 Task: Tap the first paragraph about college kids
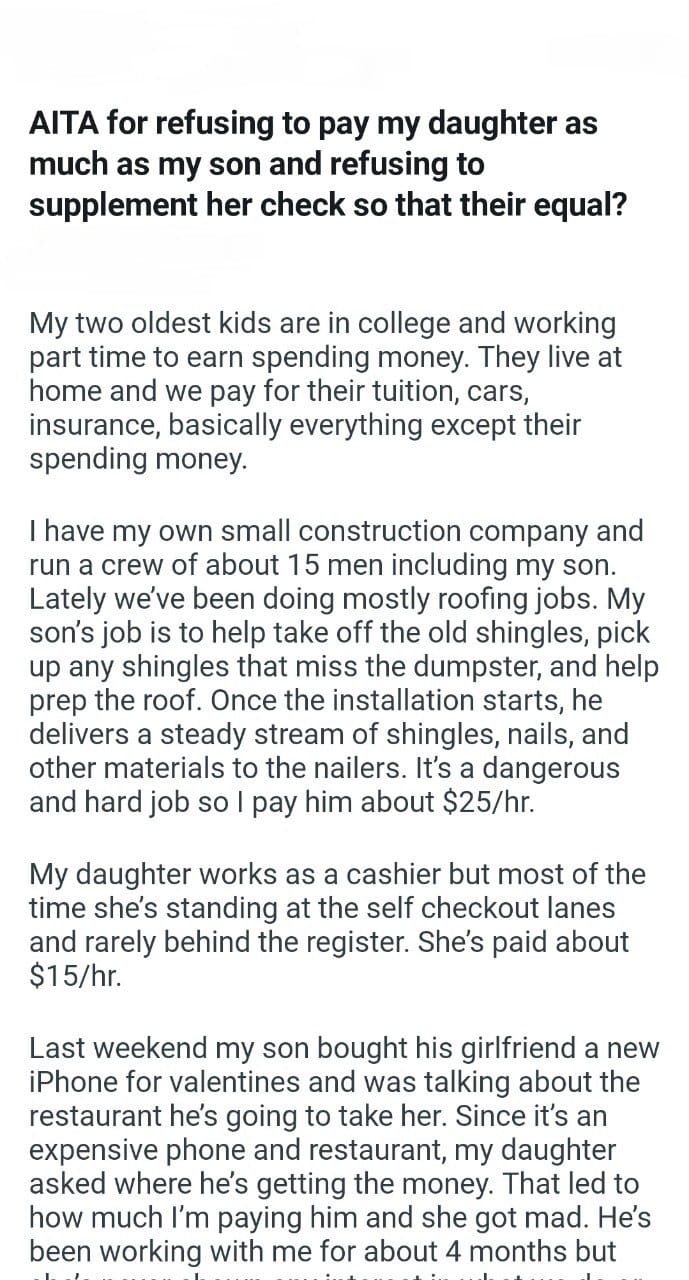point(326,393)
